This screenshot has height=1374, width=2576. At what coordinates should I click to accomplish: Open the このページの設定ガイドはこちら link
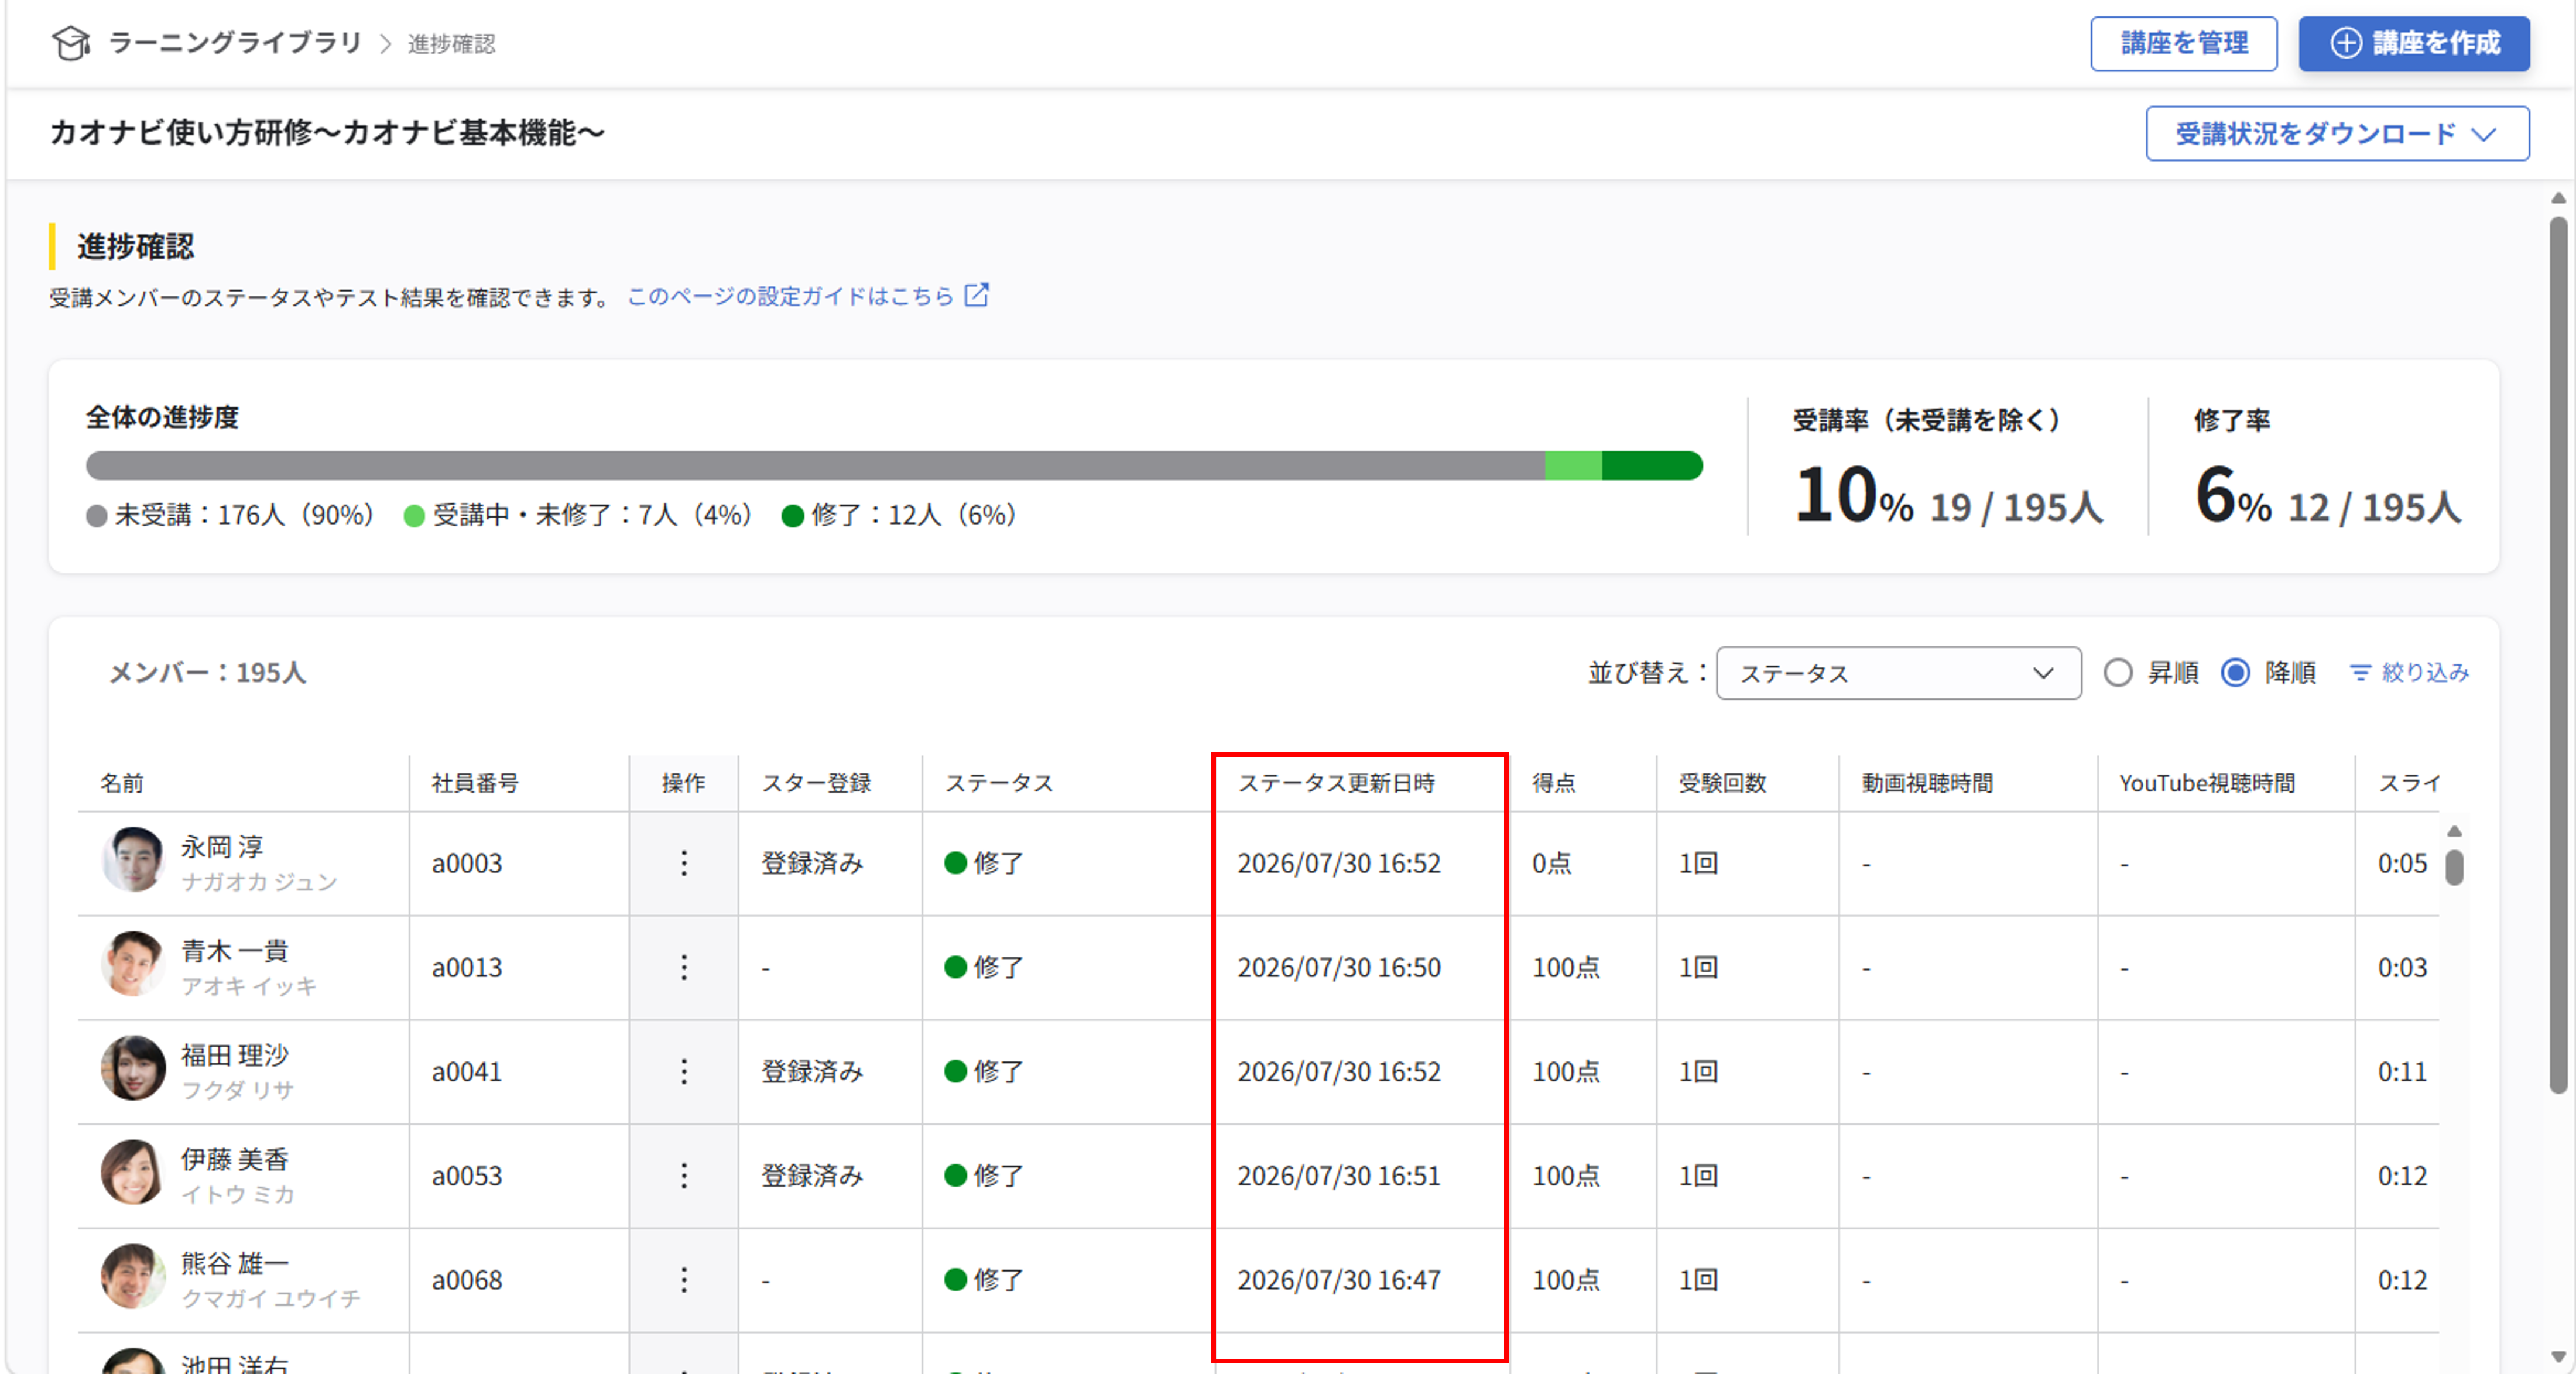tap(790, 296)
